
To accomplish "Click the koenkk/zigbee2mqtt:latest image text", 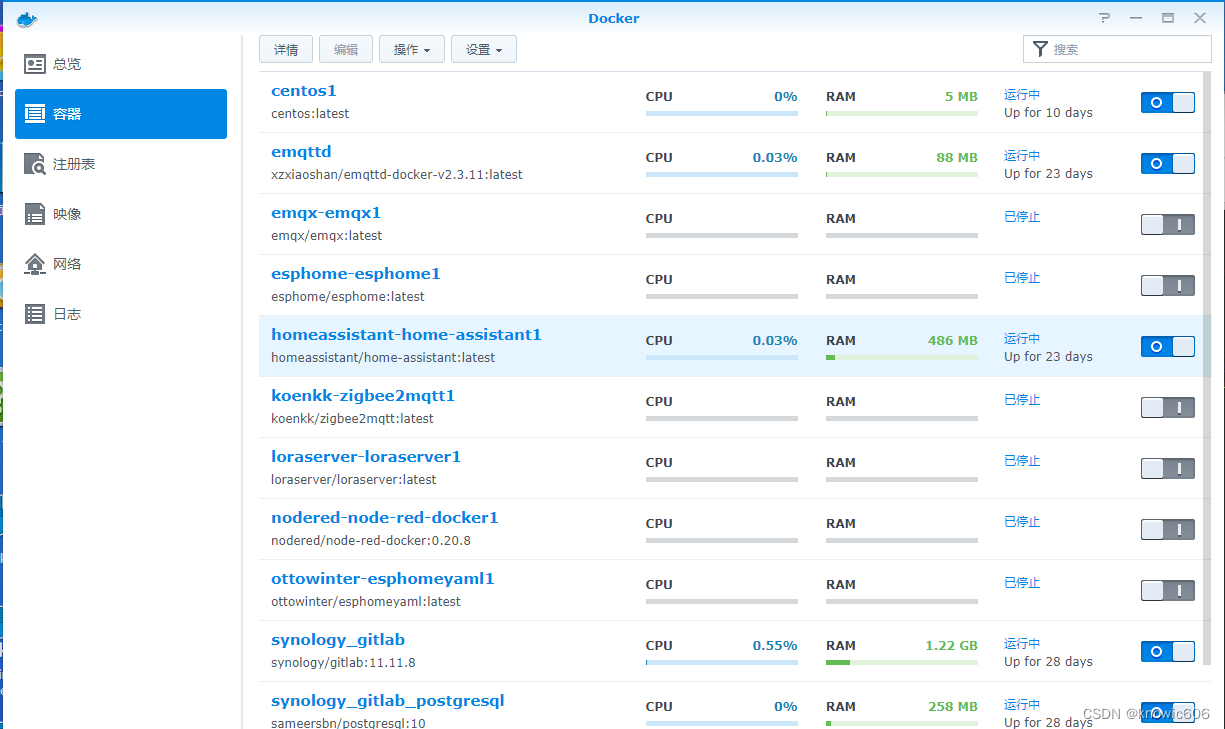I will coord(352,419).
